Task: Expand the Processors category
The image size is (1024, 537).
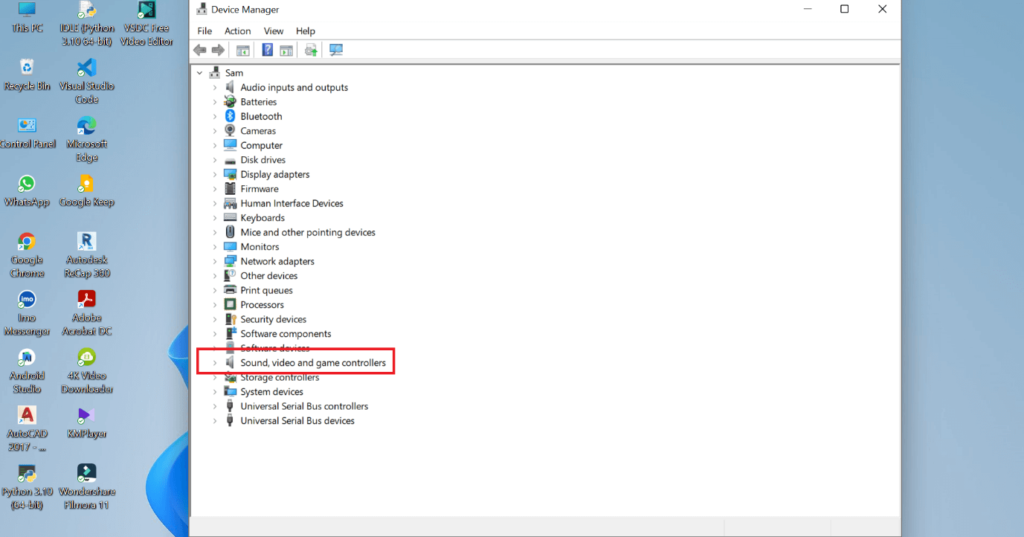Action: tap(214, 305)
